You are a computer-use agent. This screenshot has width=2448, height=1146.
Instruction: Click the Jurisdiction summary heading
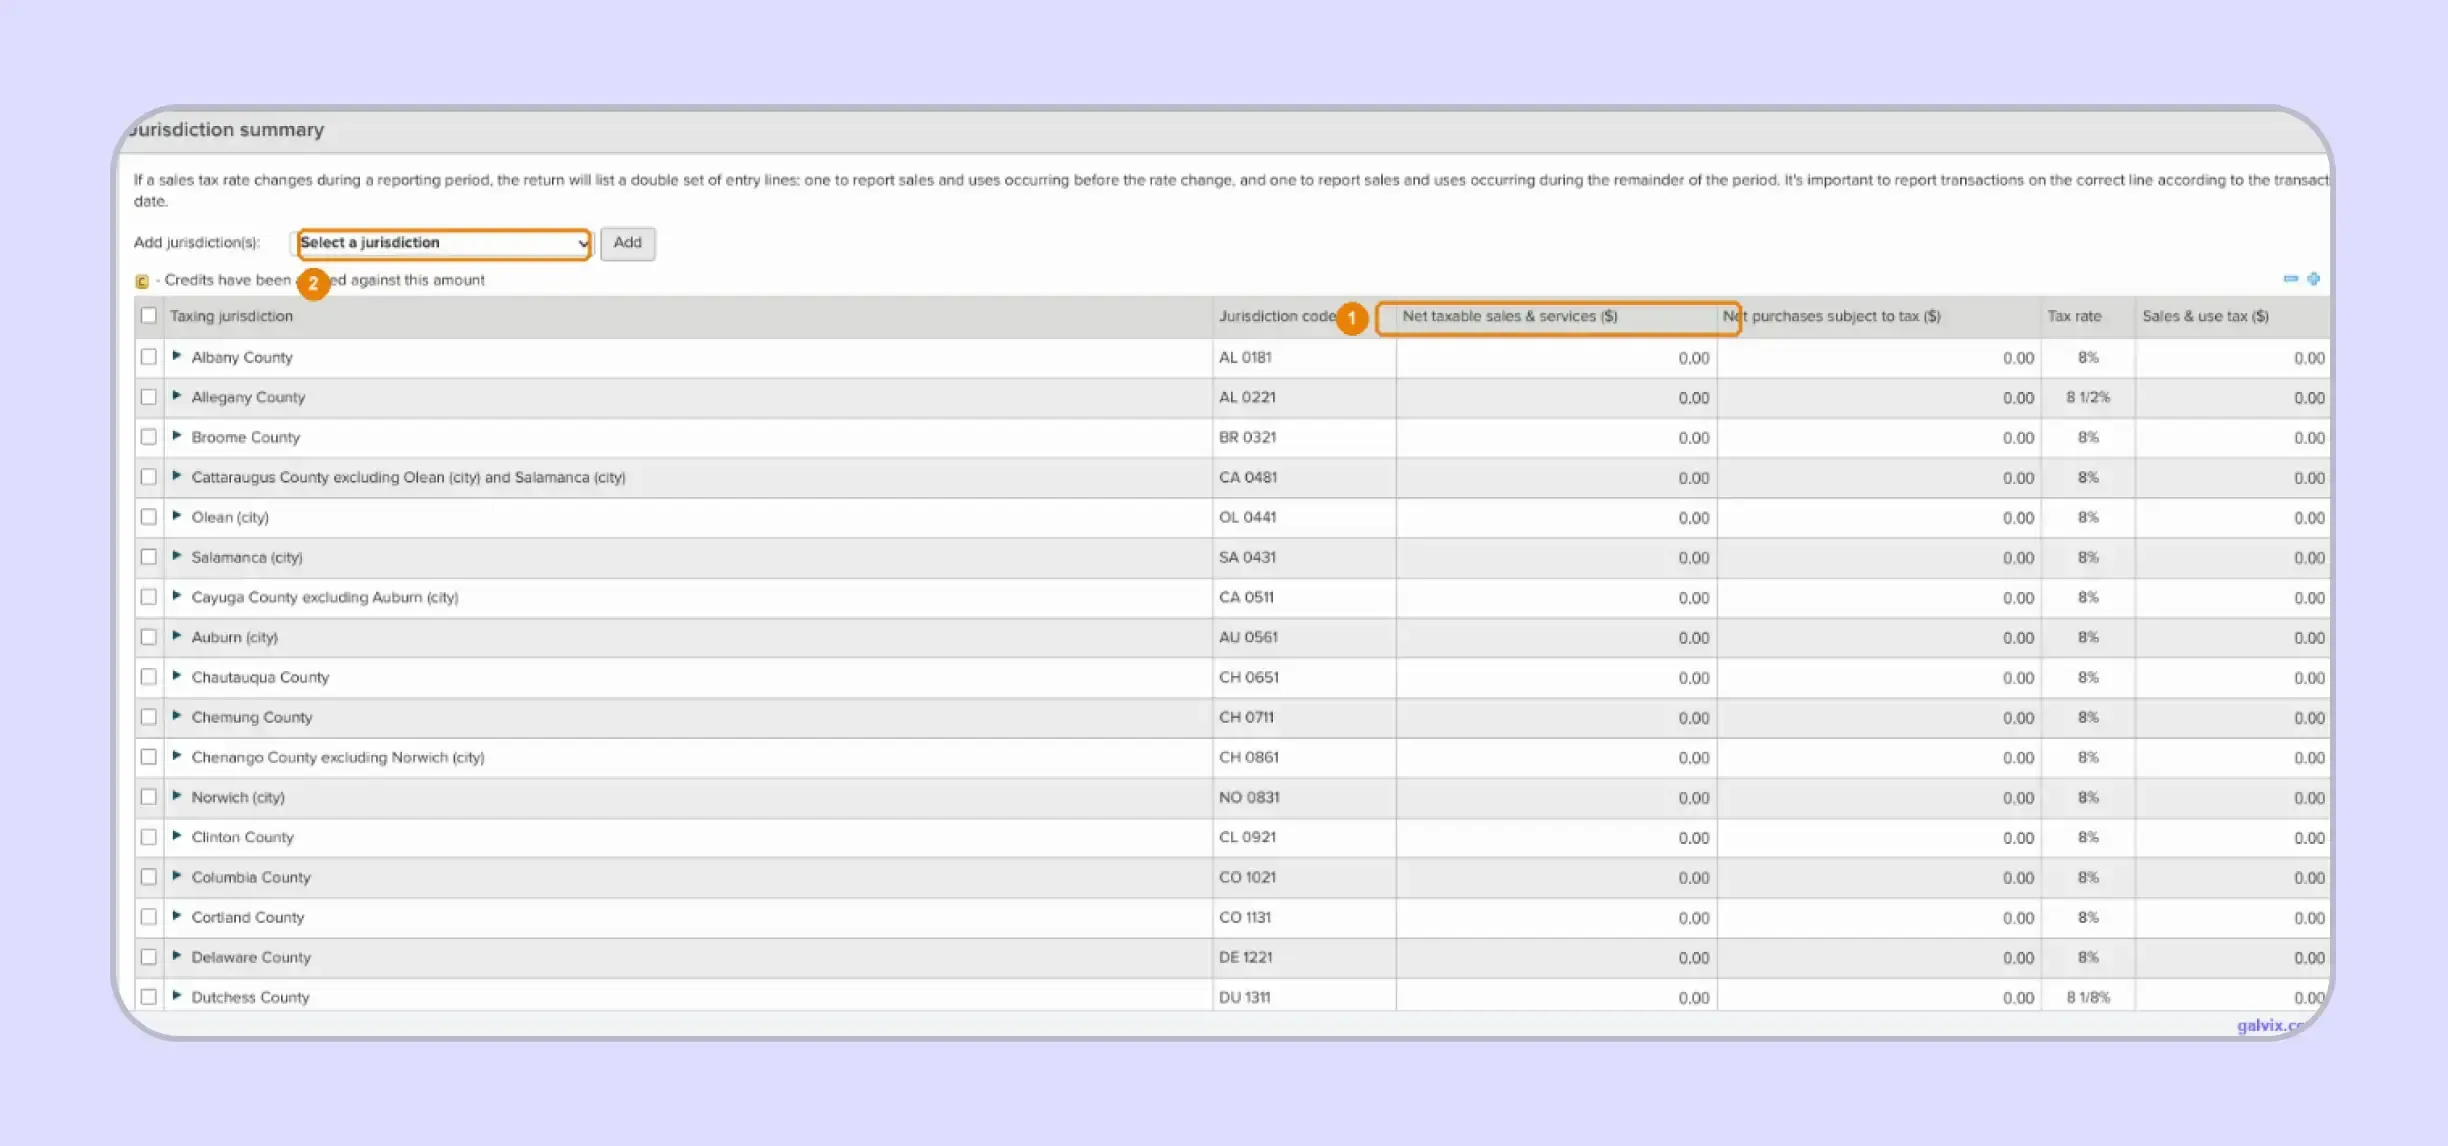227,130
